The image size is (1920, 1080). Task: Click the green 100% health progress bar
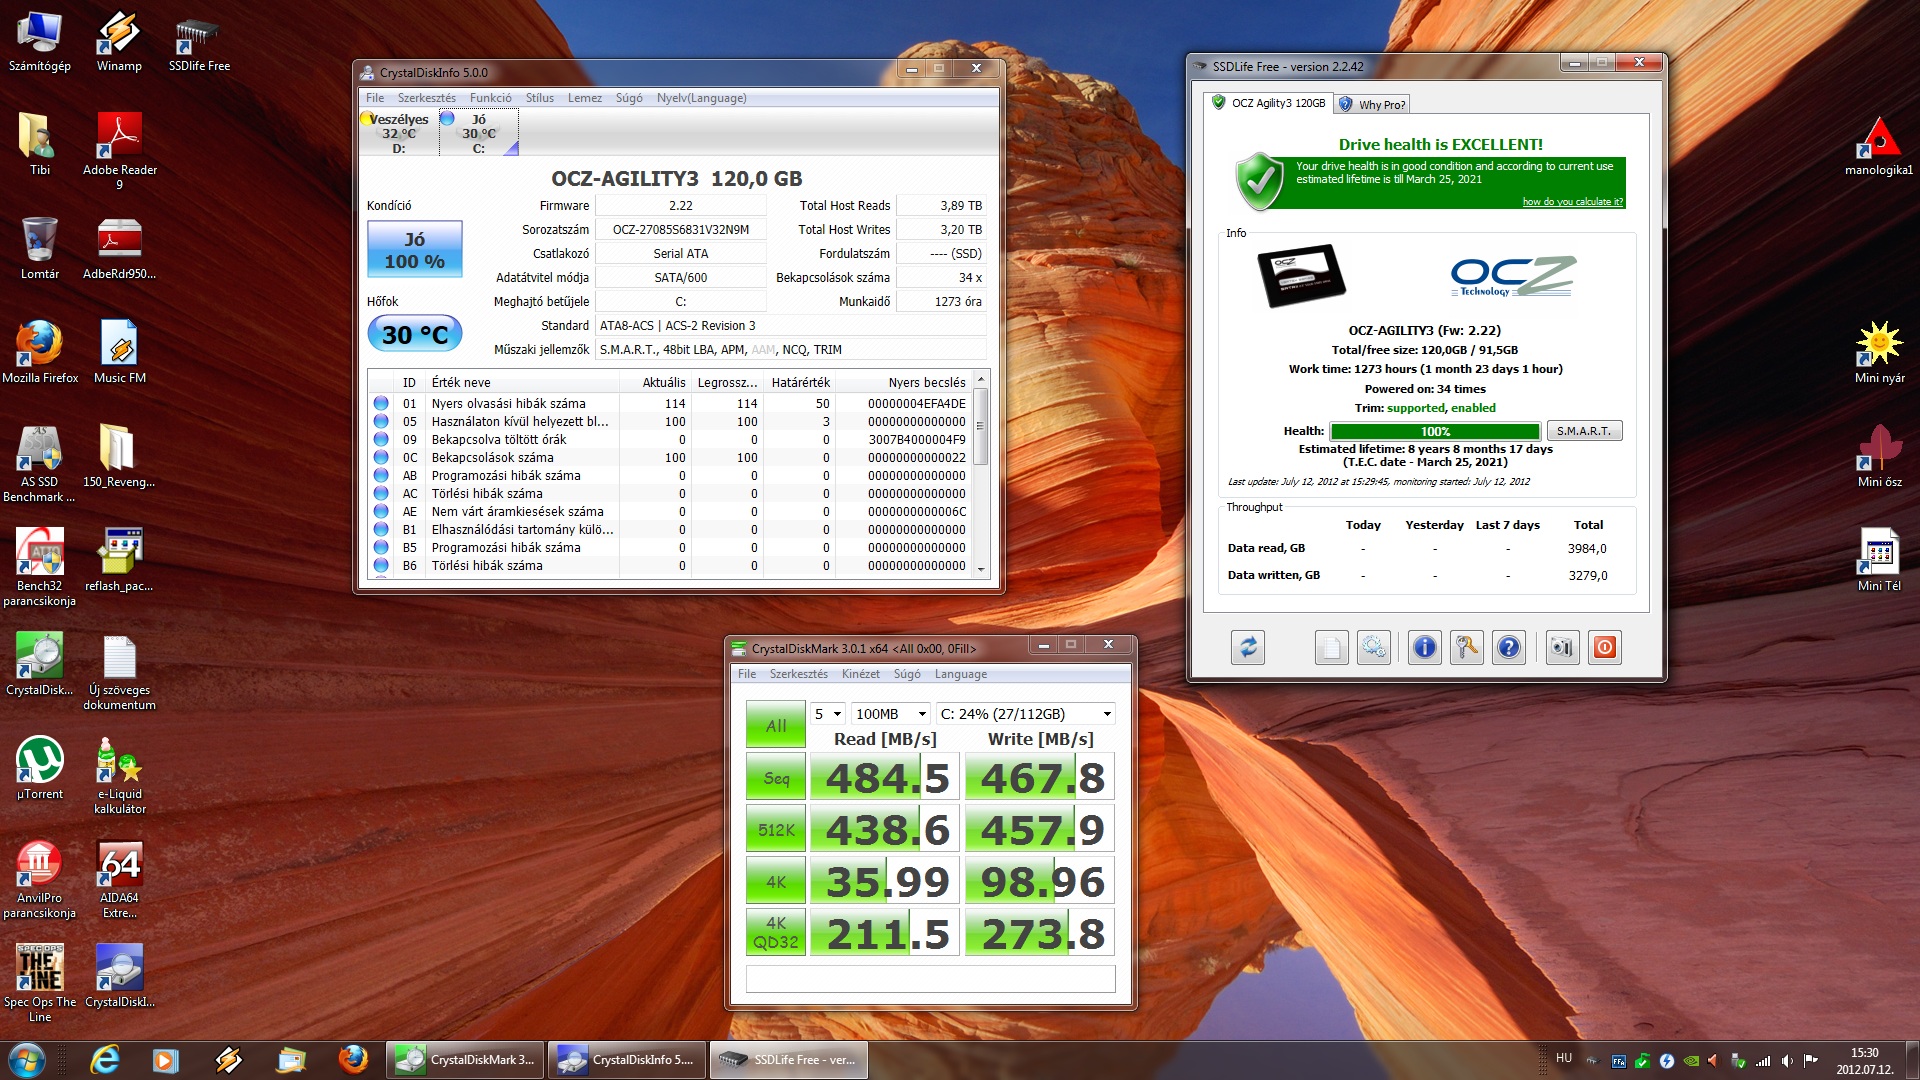(1435, 431)
